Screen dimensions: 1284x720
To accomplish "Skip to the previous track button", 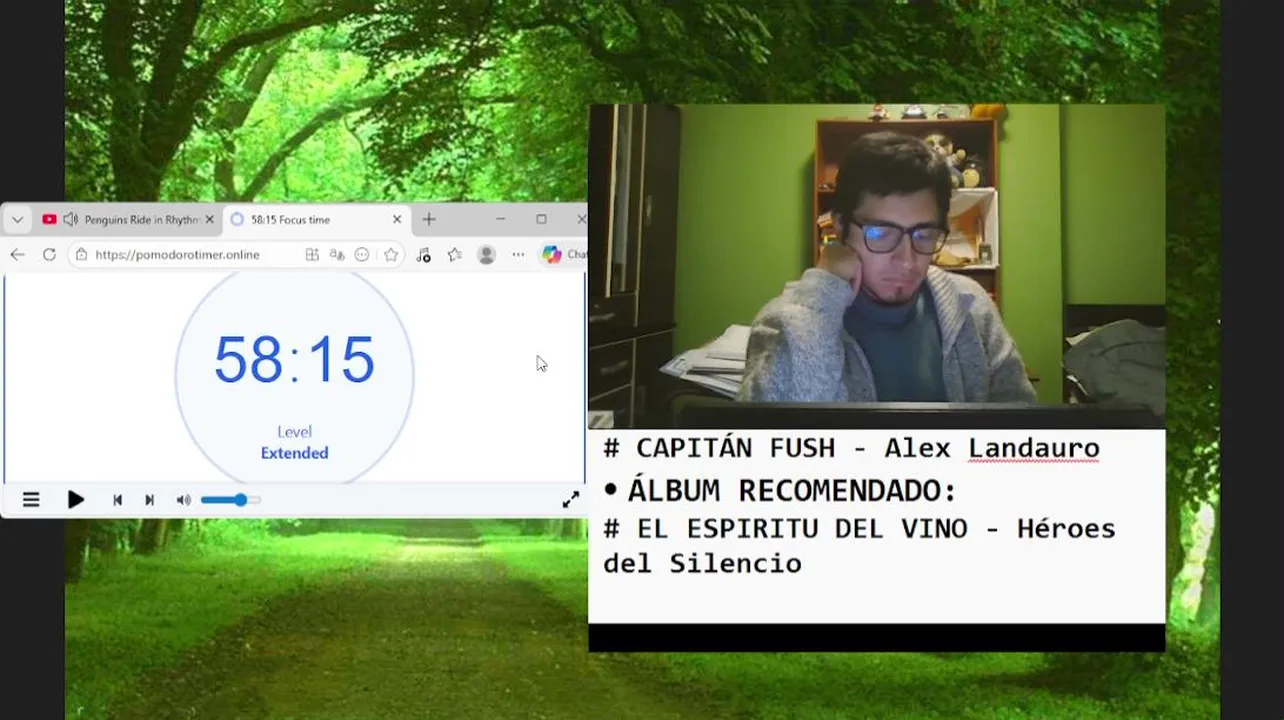I will 117,500.
